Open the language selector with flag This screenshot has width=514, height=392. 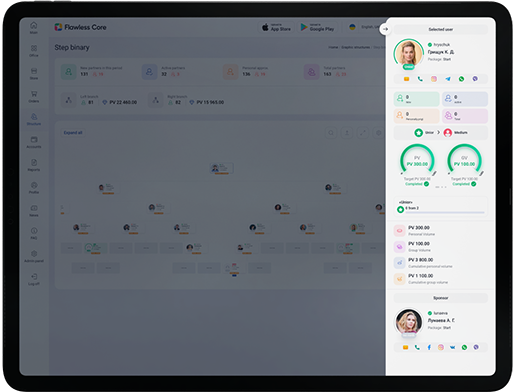click(364, 27)
